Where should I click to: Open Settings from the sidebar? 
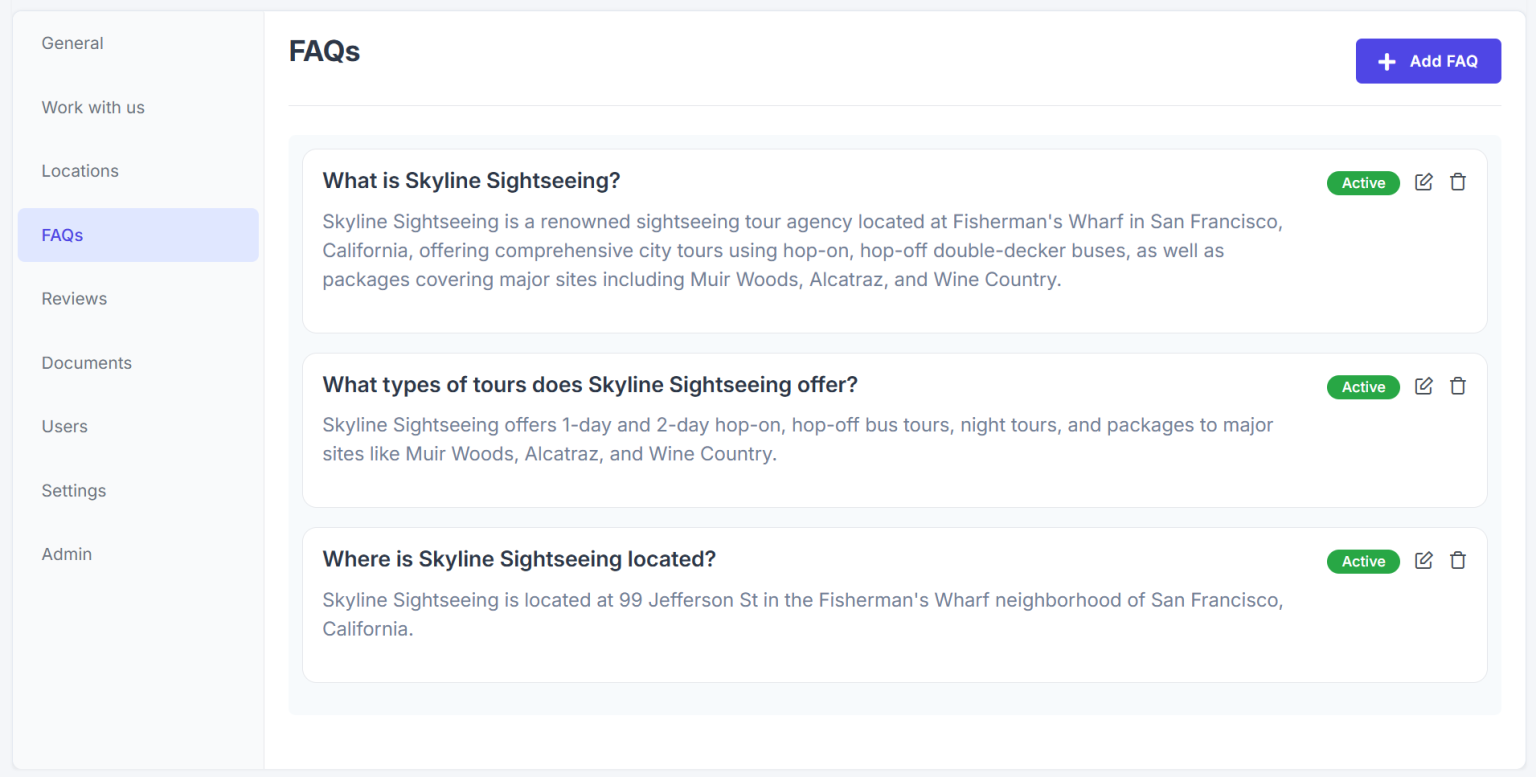[73, 491]
